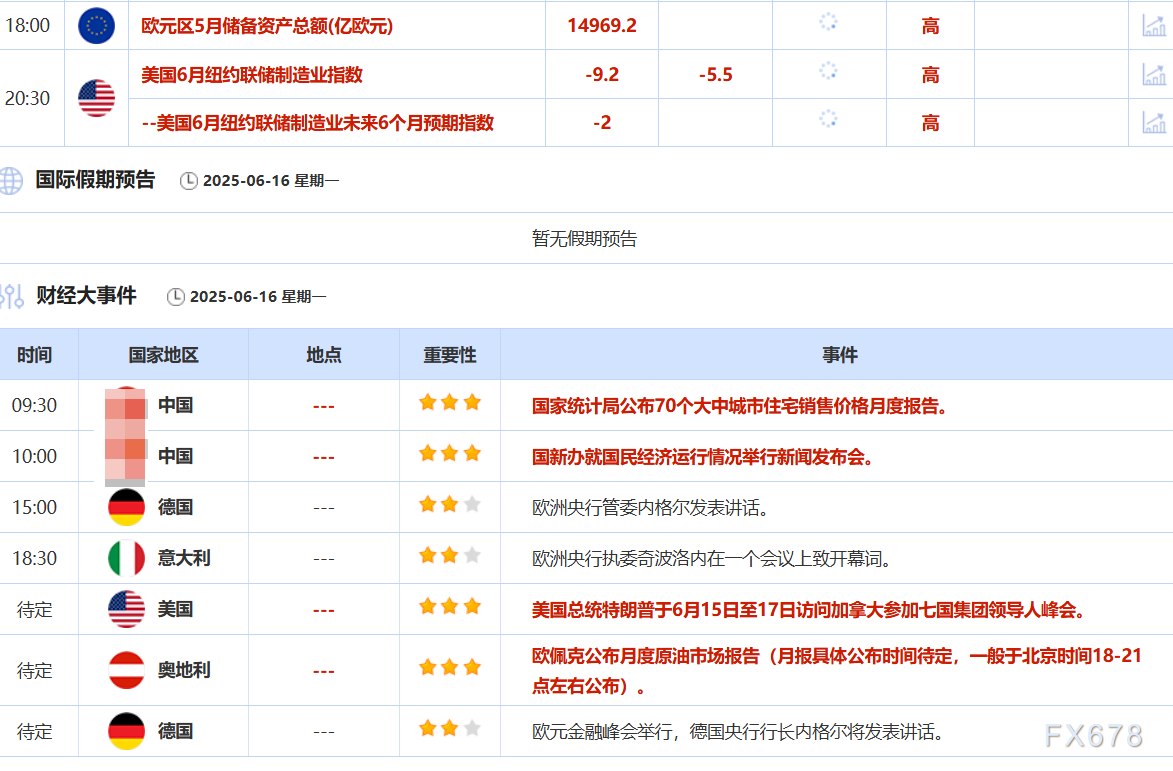The image size is (1173, 771).
Task: Click the chart icon beside 美国6月纽约联储制造业指数
Action: (1155, 73)
